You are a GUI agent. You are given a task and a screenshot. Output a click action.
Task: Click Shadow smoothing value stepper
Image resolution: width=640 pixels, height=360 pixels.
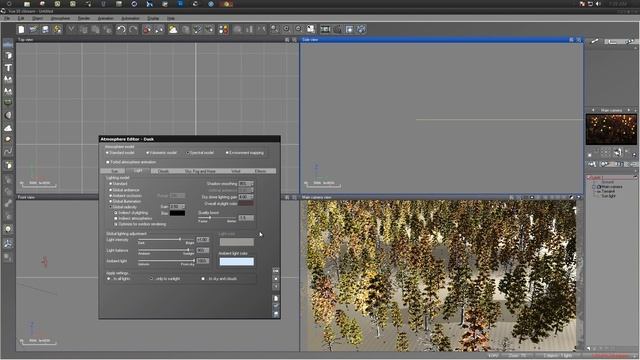pyautogui.click(x=251, y=184)
